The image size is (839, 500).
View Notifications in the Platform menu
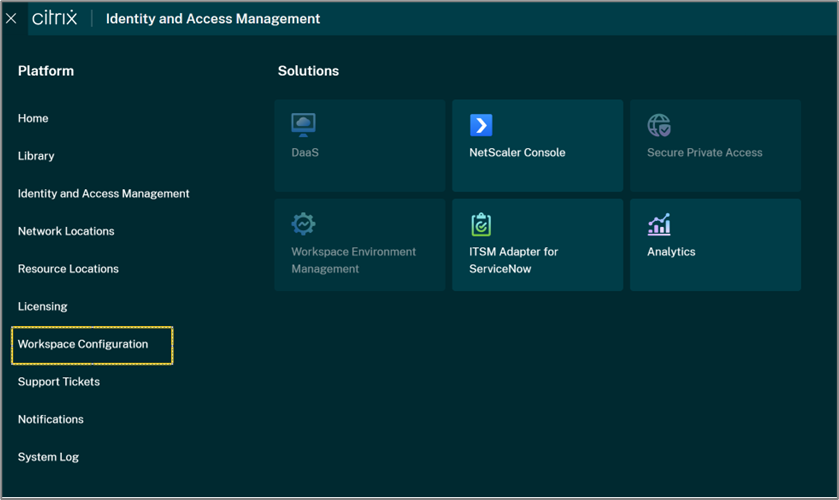50,419
